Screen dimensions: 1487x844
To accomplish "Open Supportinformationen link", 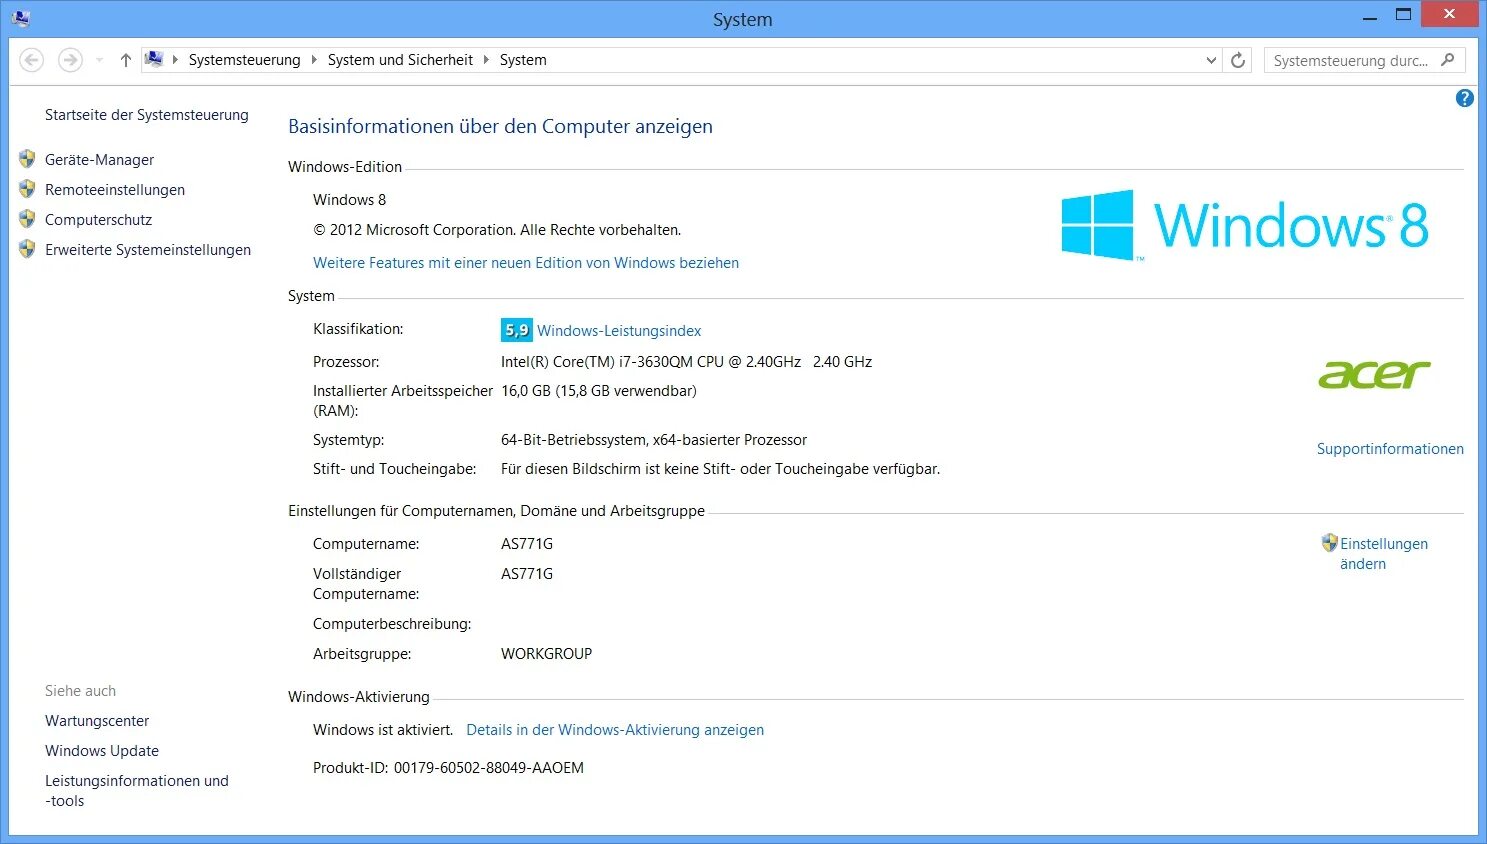I will point(1390,449).
